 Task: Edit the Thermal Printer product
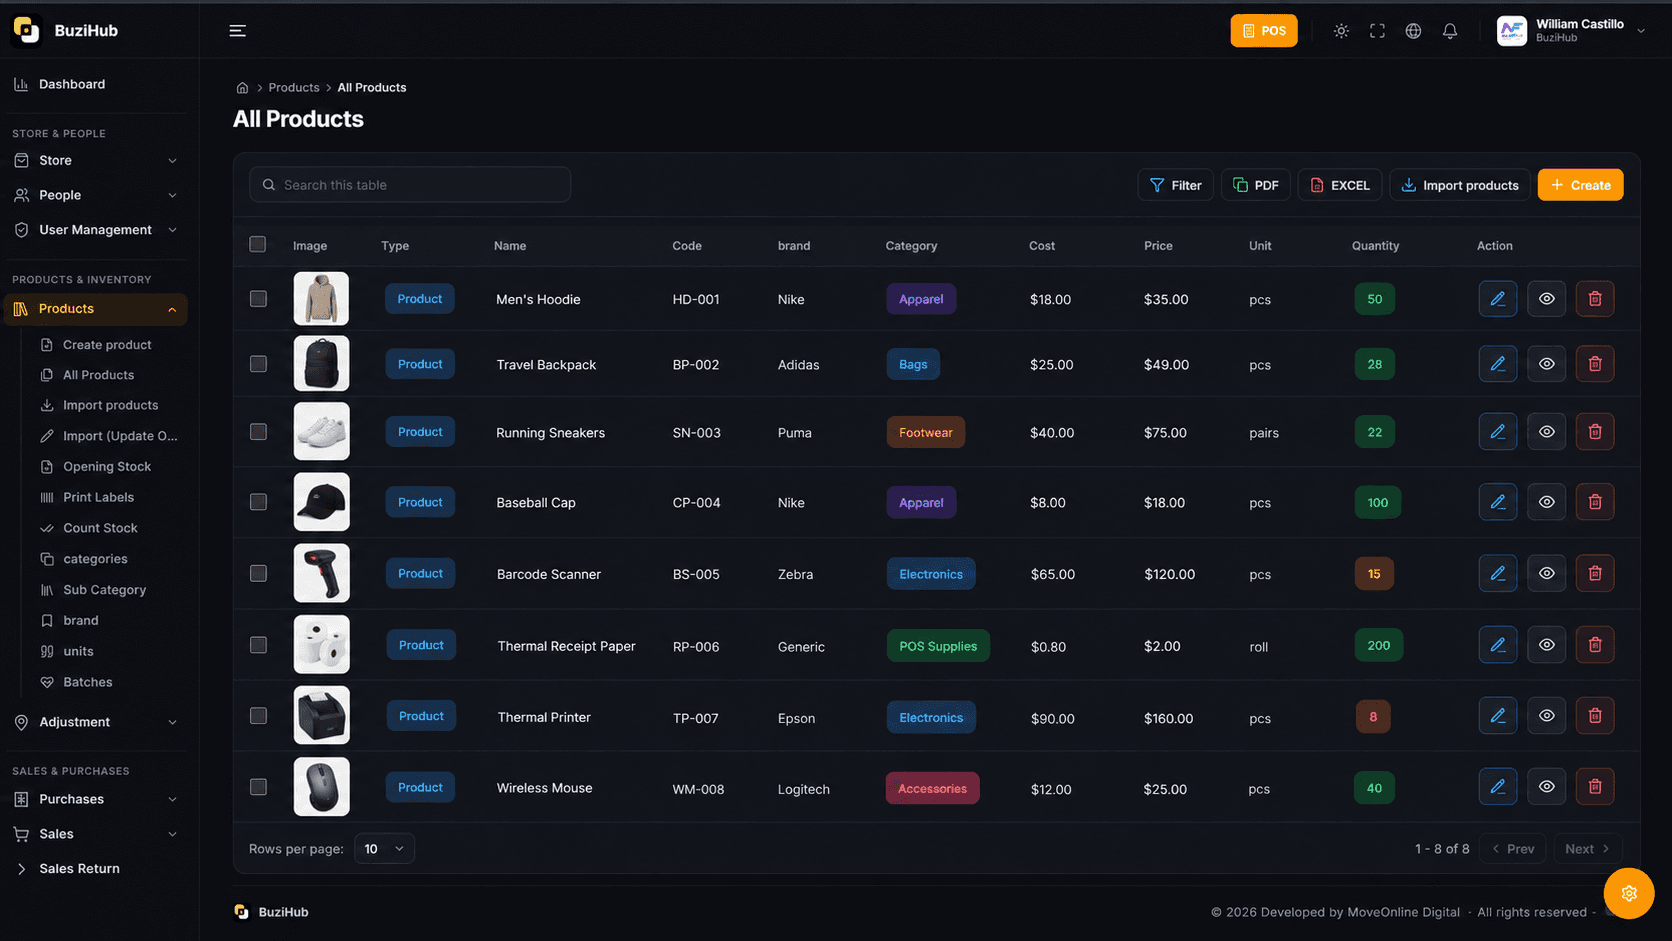(1497, 716)
